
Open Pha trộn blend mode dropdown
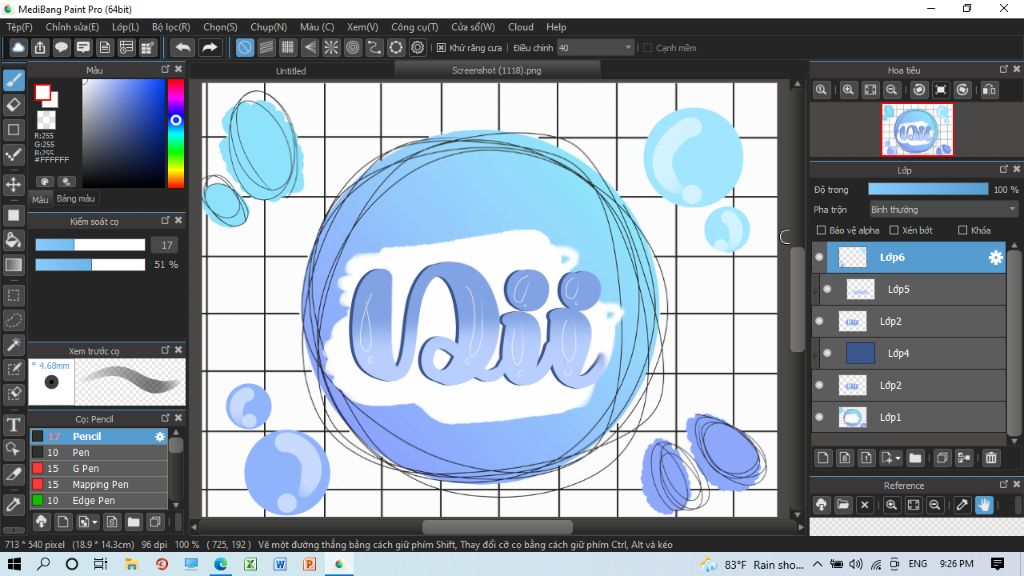pos(943,210)
